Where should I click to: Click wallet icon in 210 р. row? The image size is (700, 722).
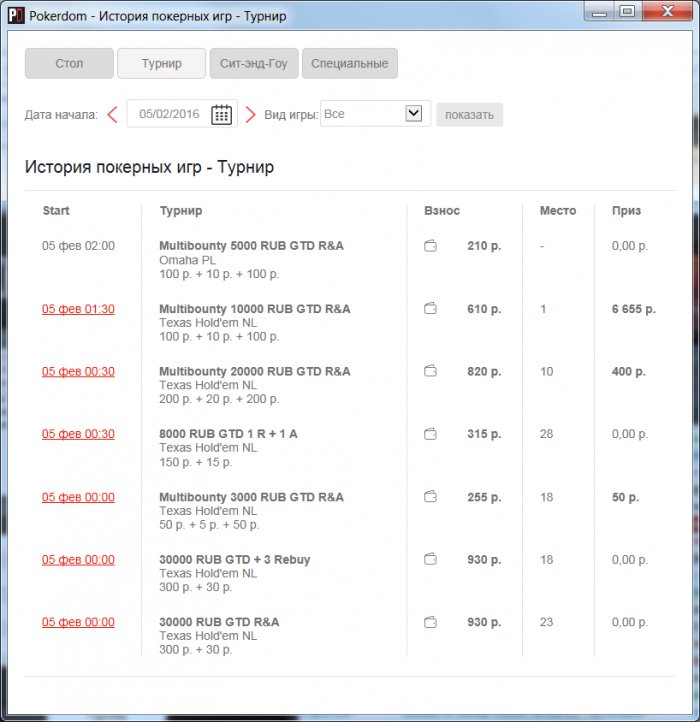430,246
